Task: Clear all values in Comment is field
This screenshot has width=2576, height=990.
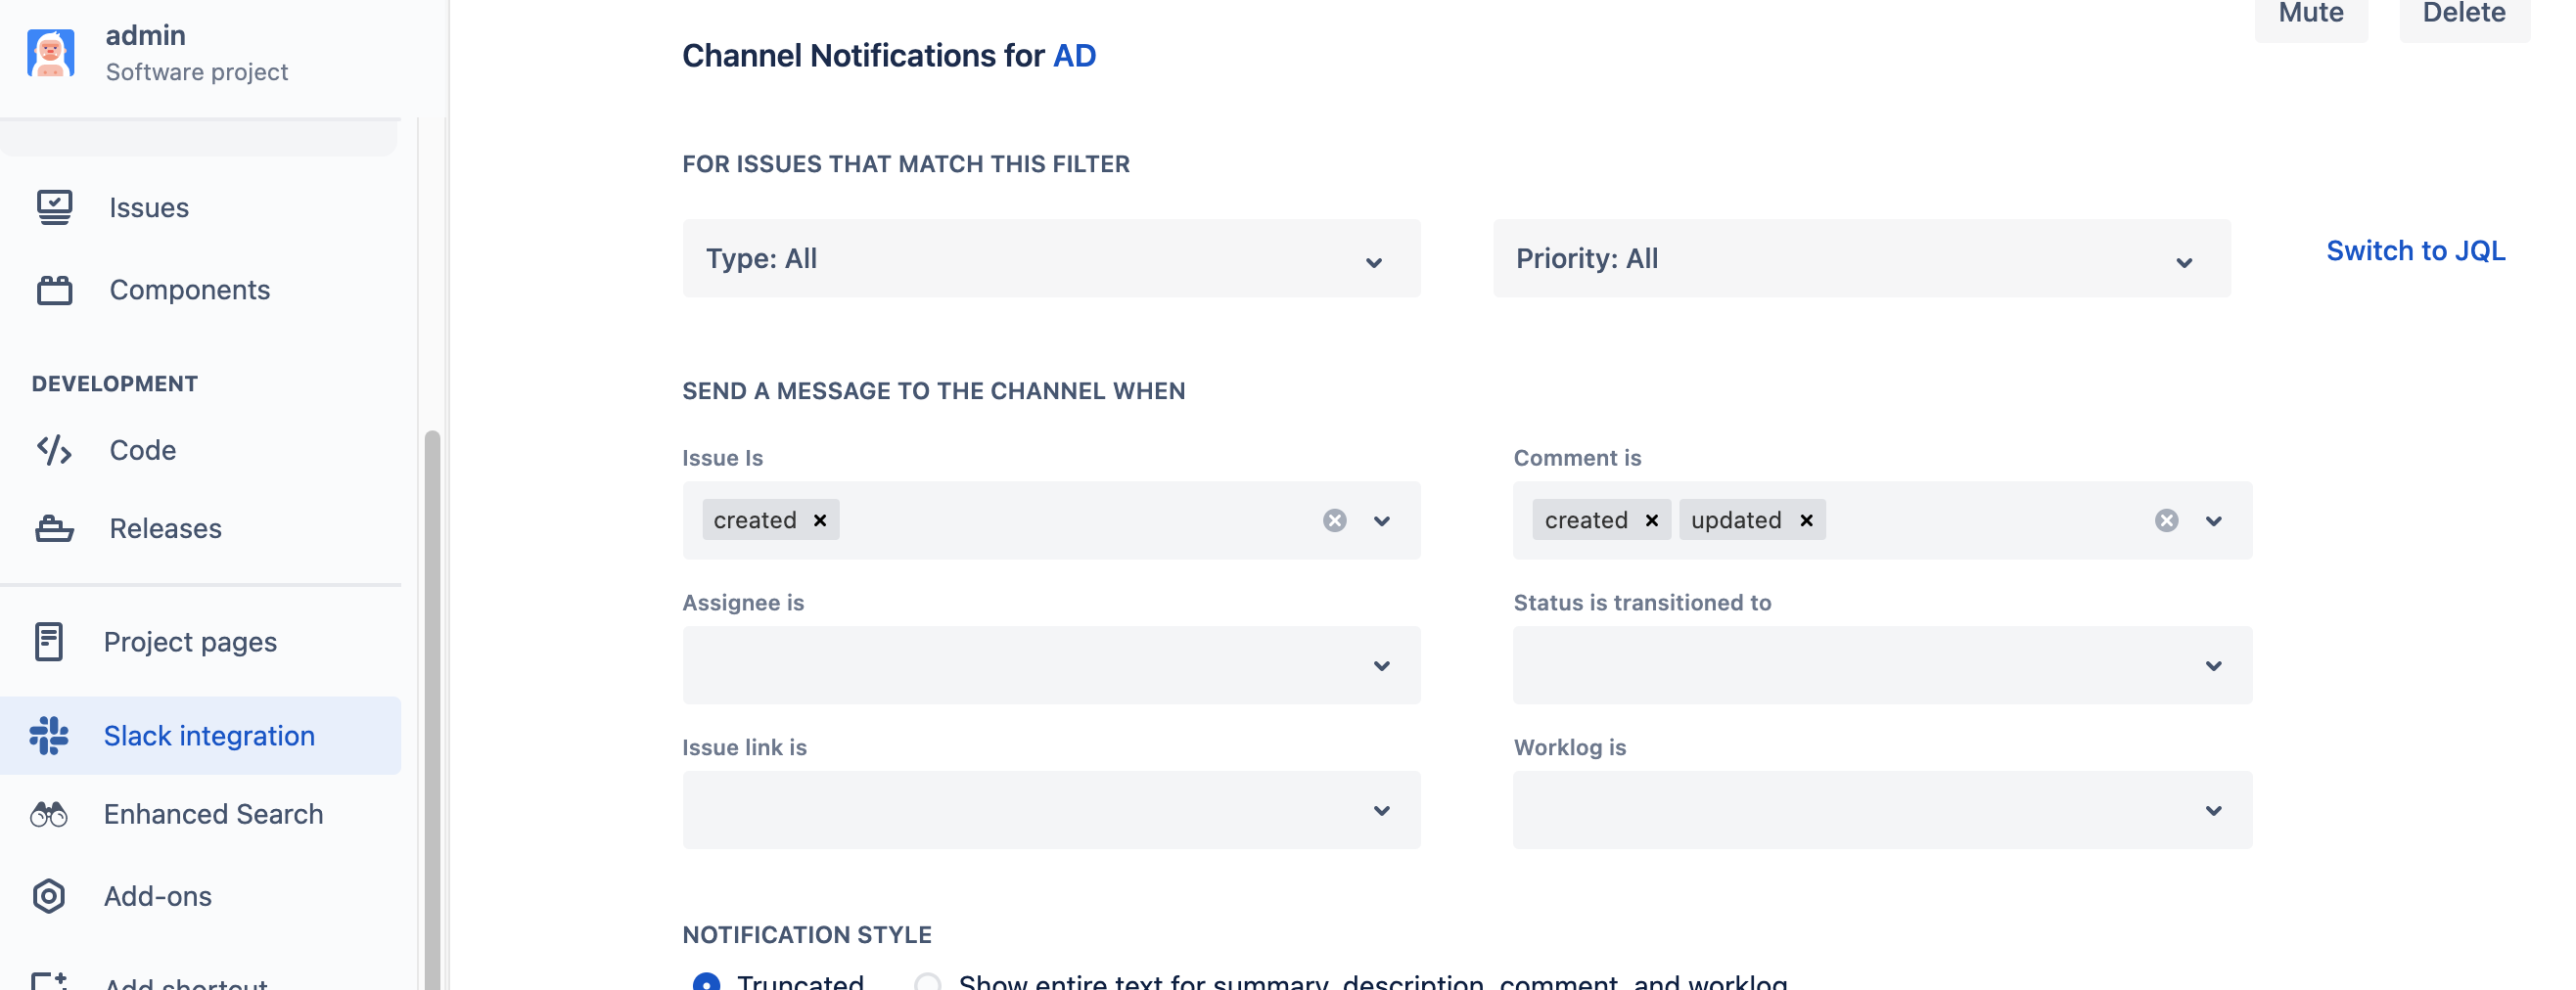Action: [2166, 520]
